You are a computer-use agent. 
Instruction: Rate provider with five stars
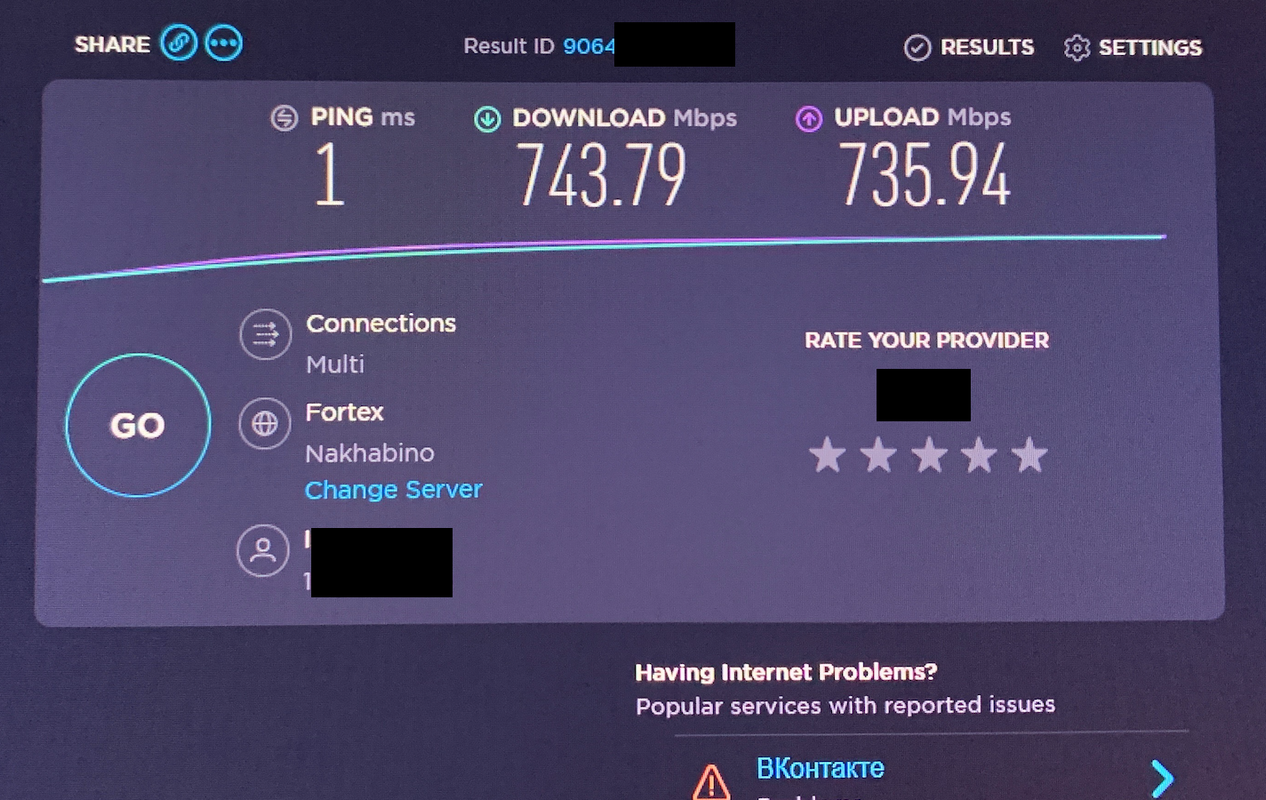click(x=1029, y=456)
